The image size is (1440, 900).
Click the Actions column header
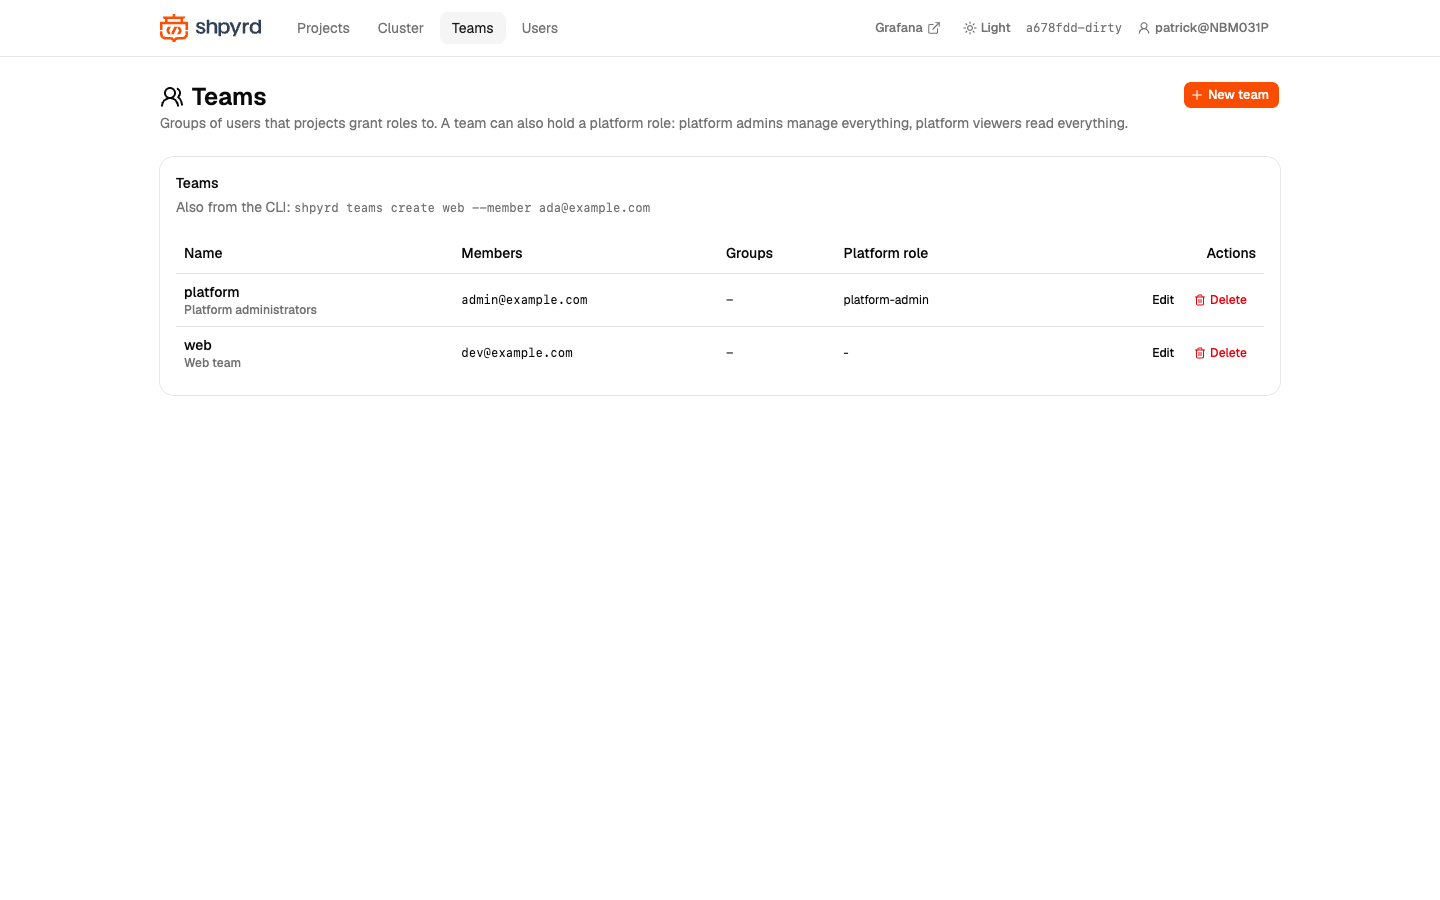tap(1231, 253)
